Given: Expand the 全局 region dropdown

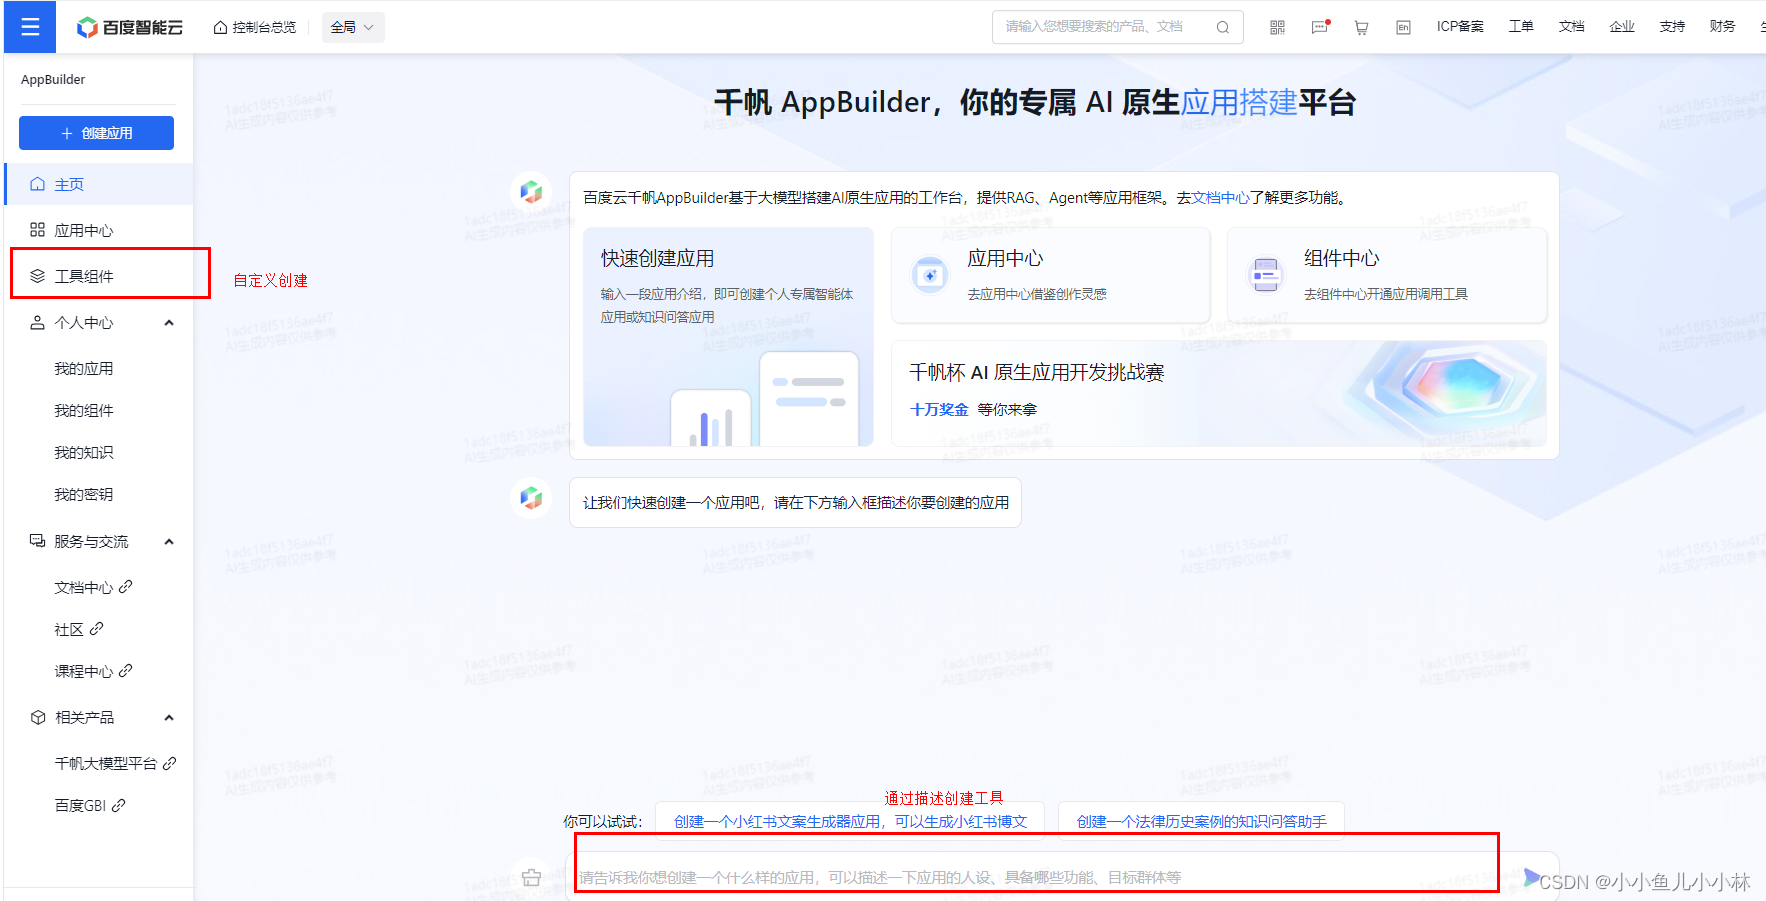Looking at the screenshot, I should click(352, 27).
